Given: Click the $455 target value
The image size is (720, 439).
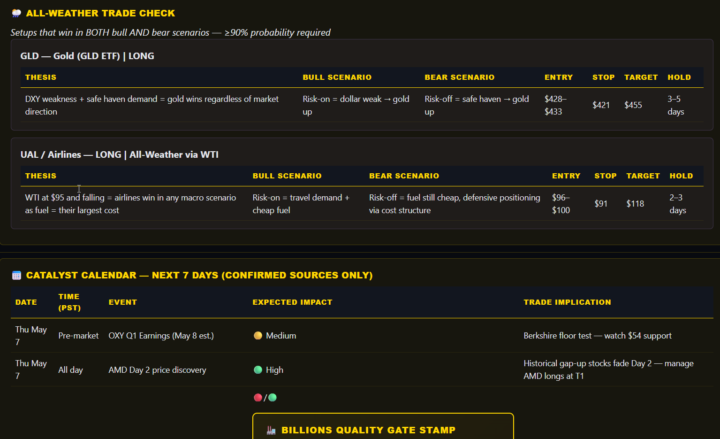Looking at the screenshot, I should point(633,105).
